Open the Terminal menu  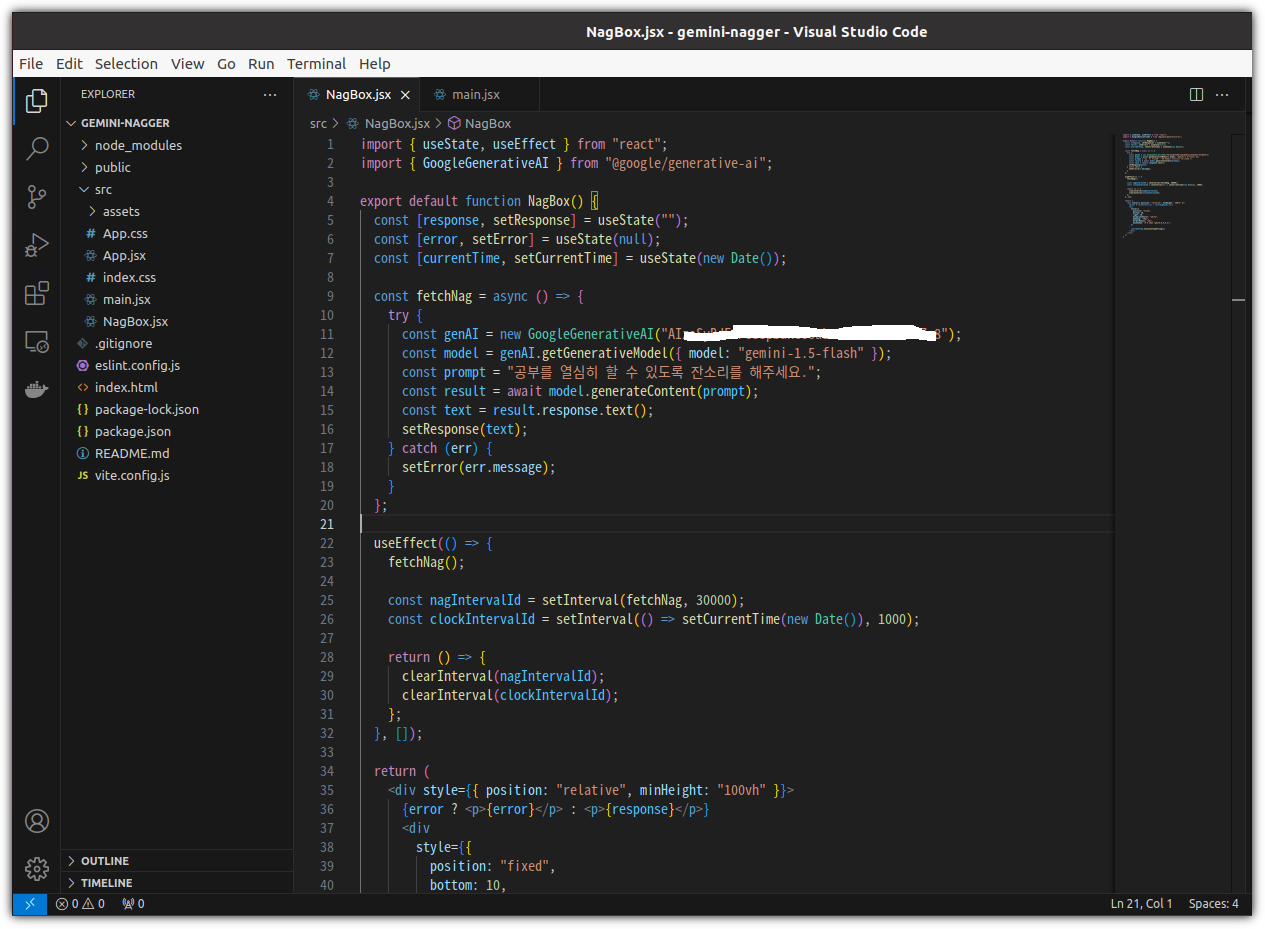click(x=316, y=63)
